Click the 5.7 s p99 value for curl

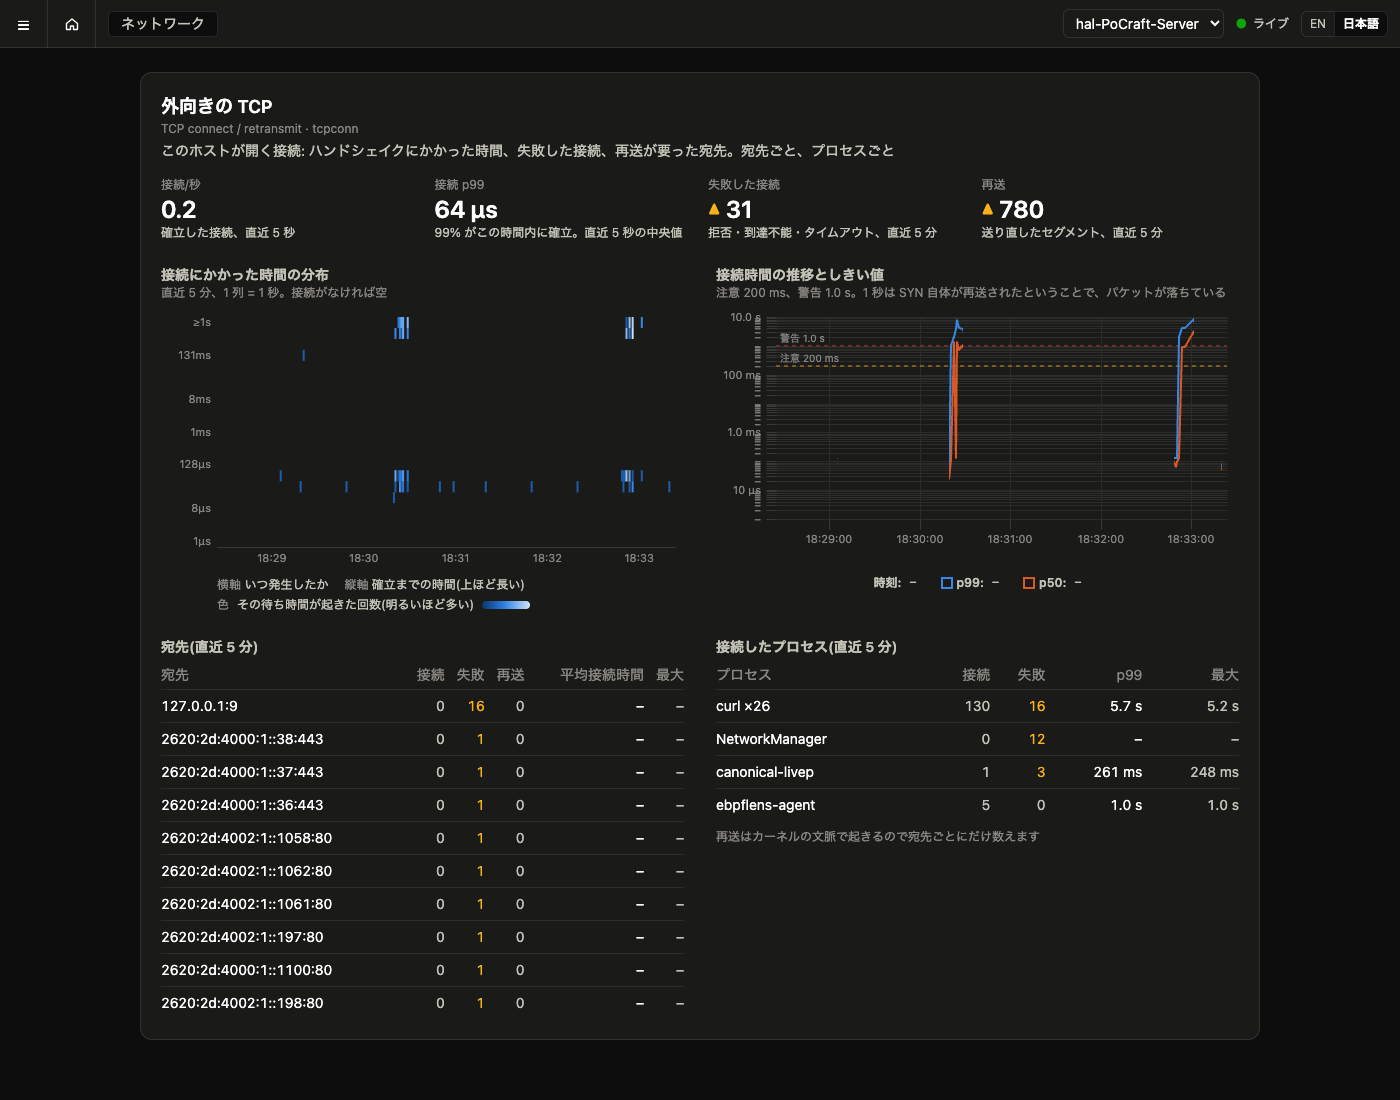click(1126, 706)
